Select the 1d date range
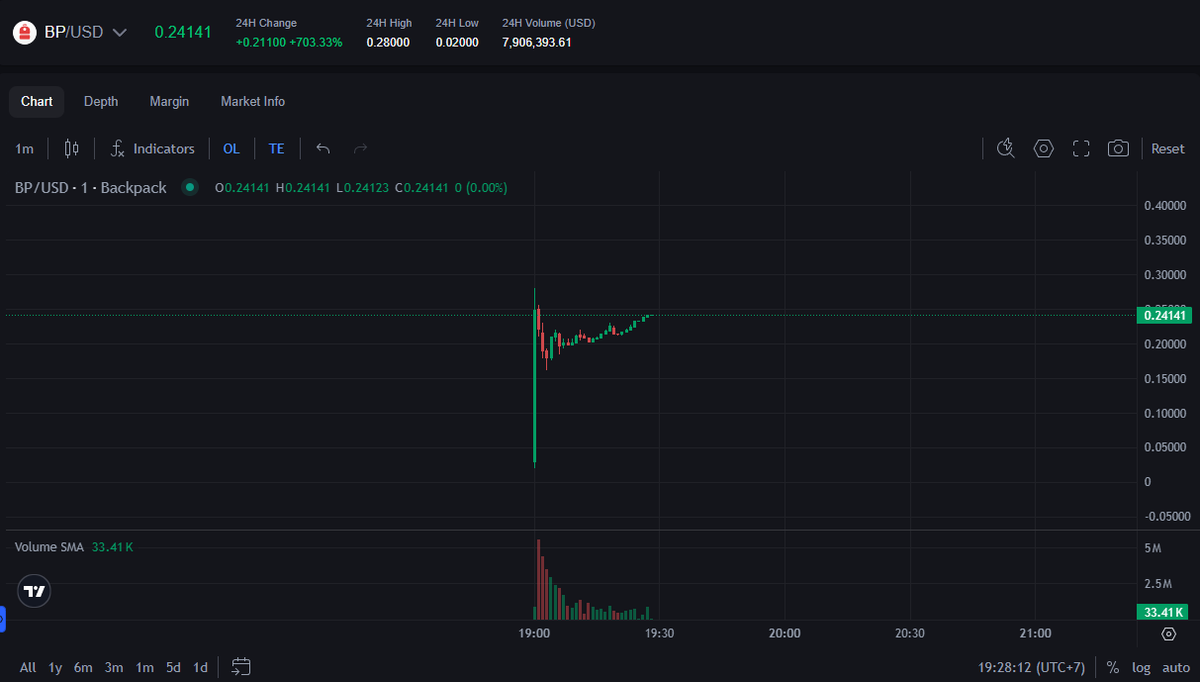Screen dimensions: 1200x682 tap(201, 667)
